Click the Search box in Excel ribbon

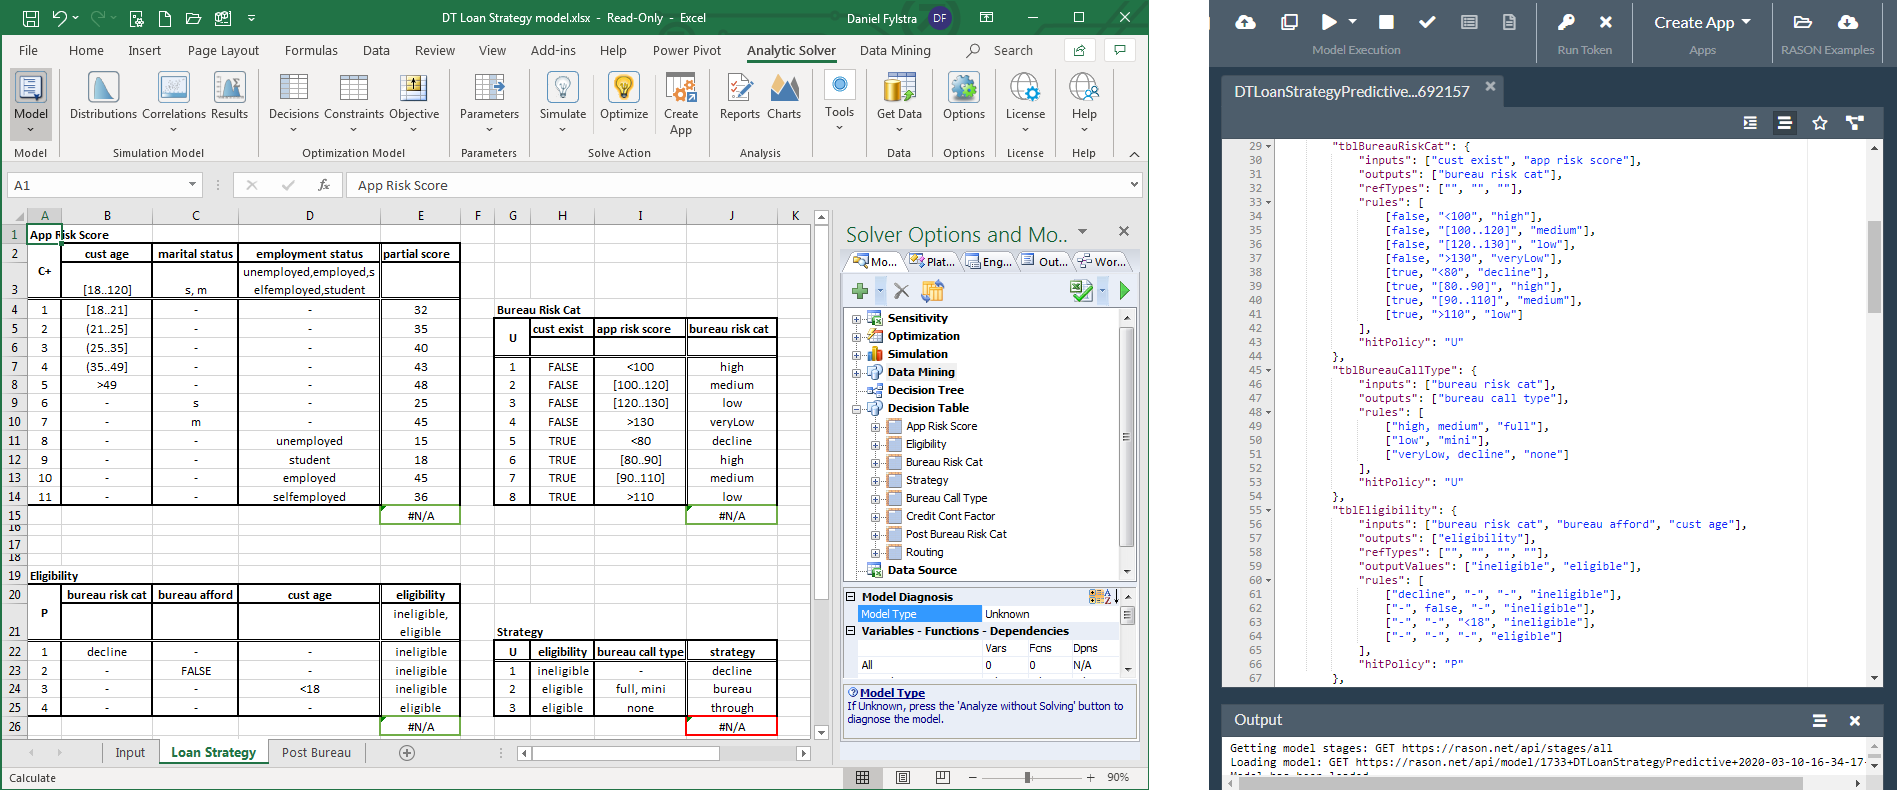coord(1001,50)
